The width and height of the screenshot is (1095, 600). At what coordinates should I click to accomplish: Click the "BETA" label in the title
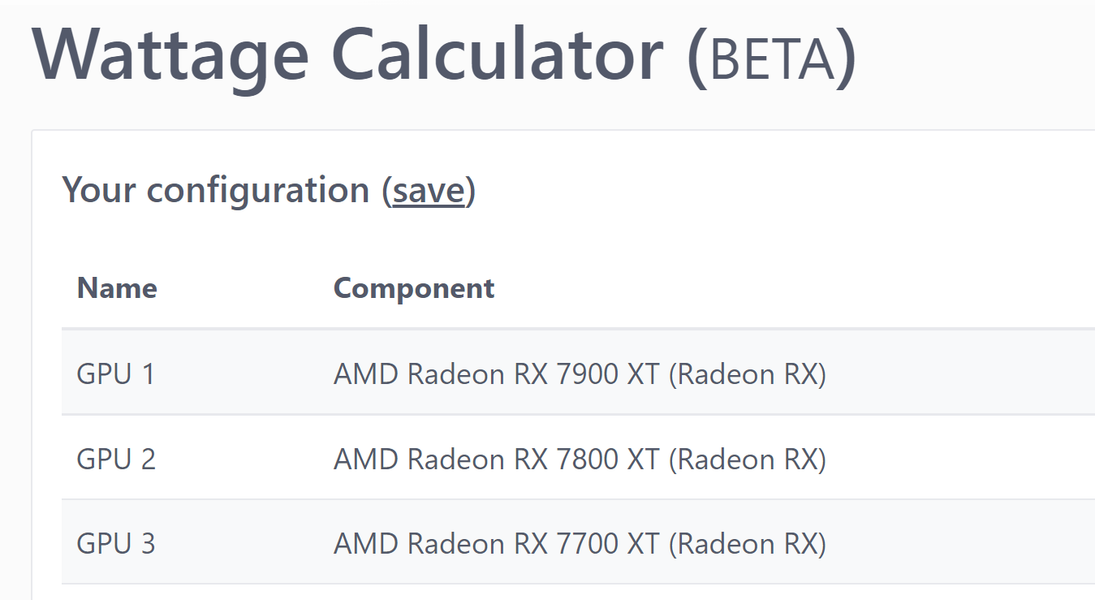[x=771, y=58]
